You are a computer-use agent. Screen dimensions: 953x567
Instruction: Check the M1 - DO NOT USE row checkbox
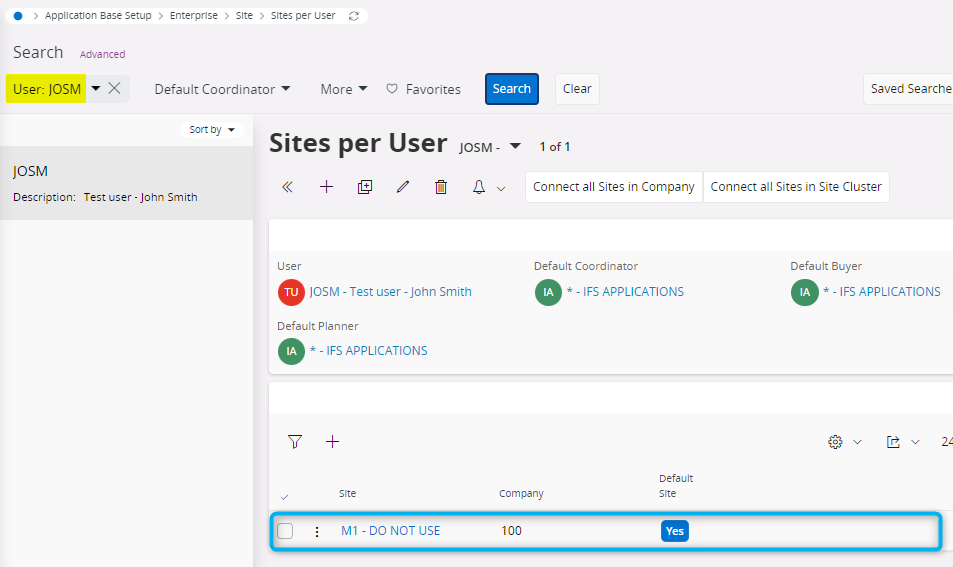pos(285,531)
